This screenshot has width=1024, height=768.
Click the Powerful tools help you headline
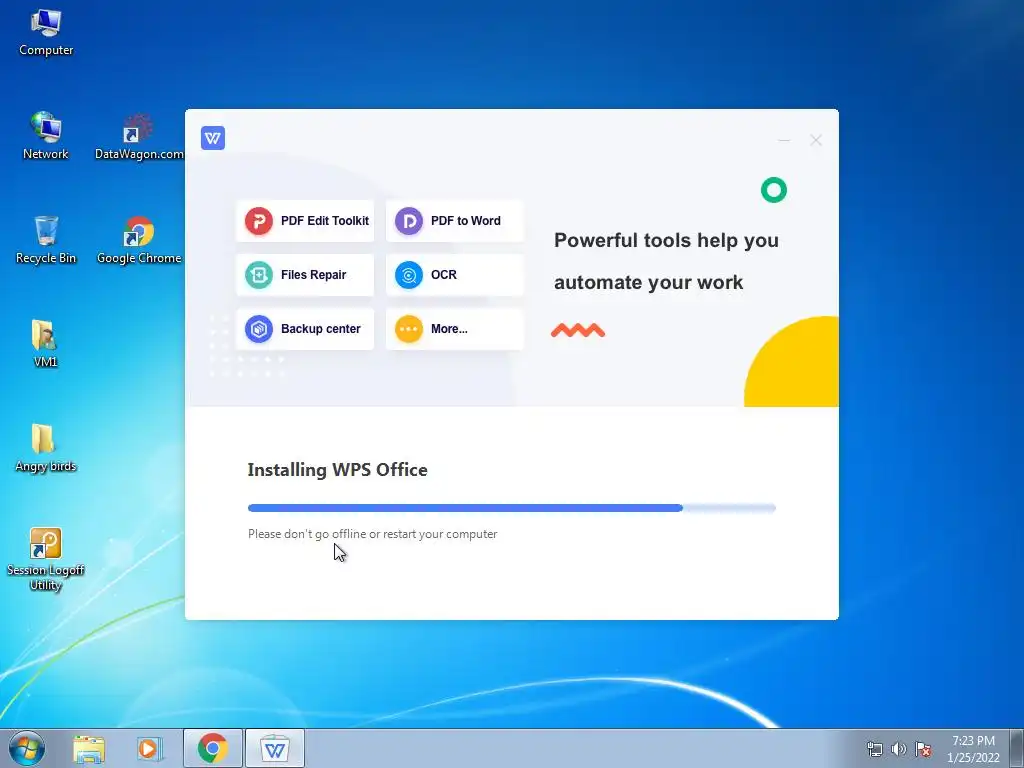666,240
